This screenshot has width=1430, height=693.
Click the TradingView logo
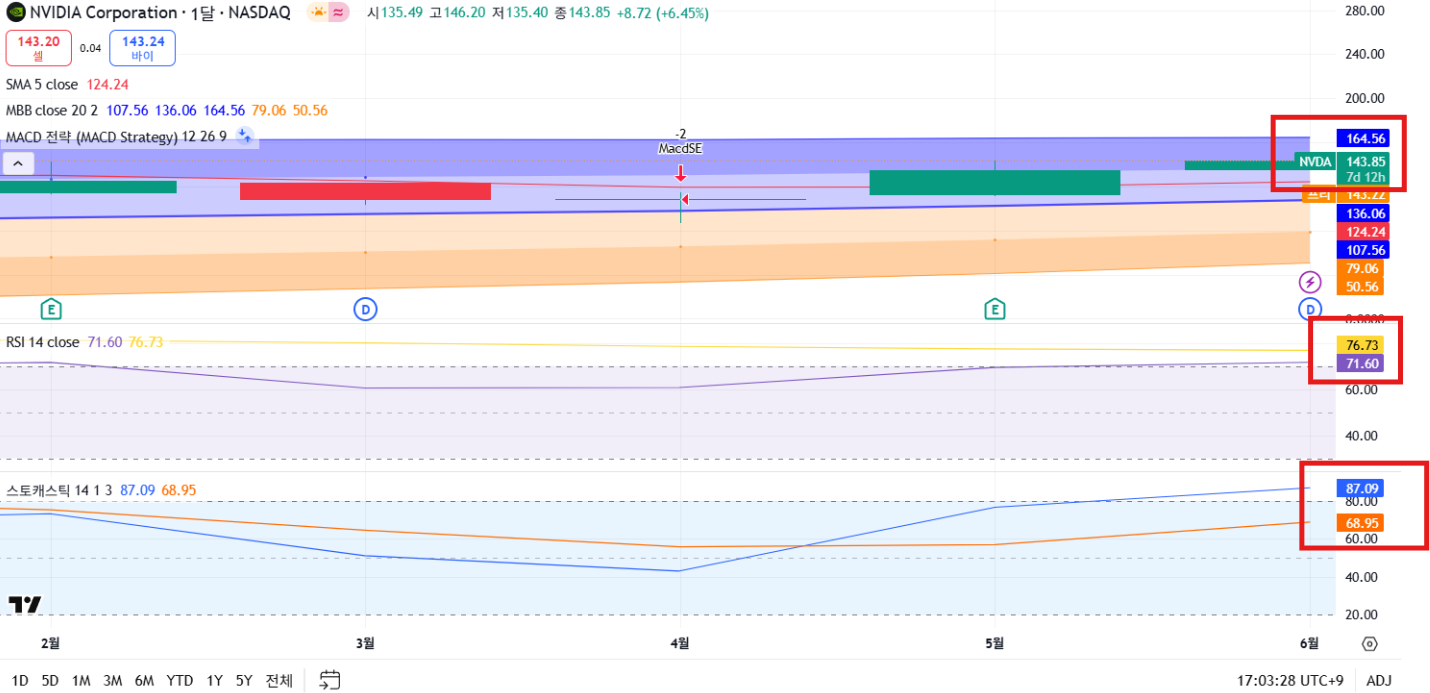(25, 604)
